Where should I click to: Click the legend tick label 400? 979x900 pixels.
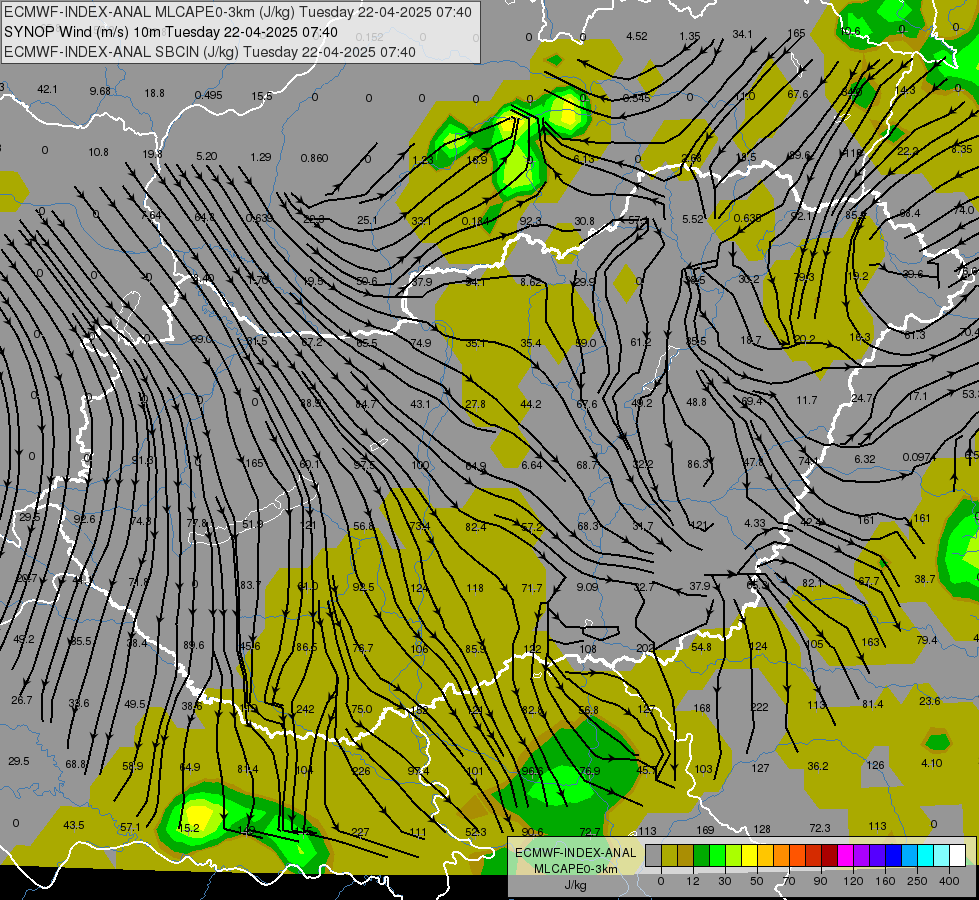pos(949,881)
